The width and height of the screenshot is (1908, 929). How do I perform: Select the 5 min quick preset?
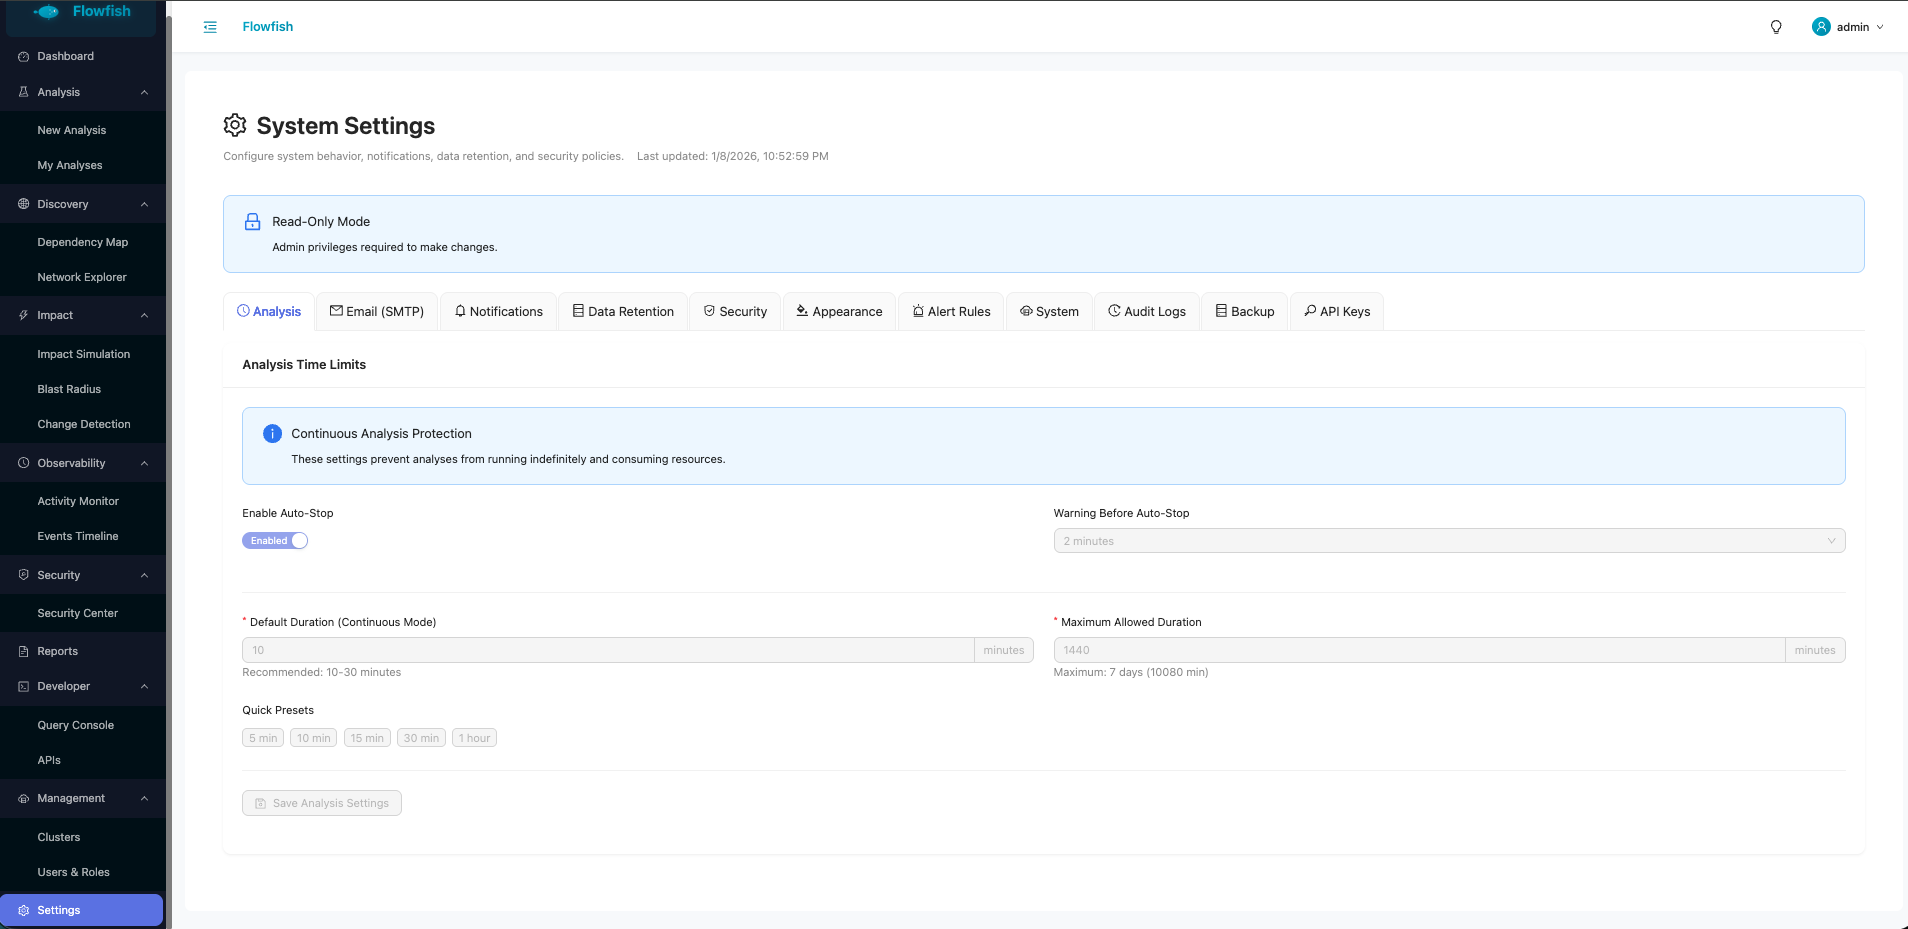[263, 738]
